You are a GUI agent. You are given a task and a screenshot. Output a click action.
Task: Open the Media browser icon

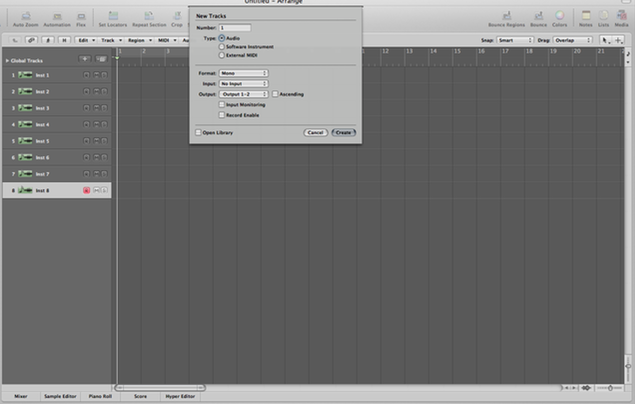(x=620, y=17)
